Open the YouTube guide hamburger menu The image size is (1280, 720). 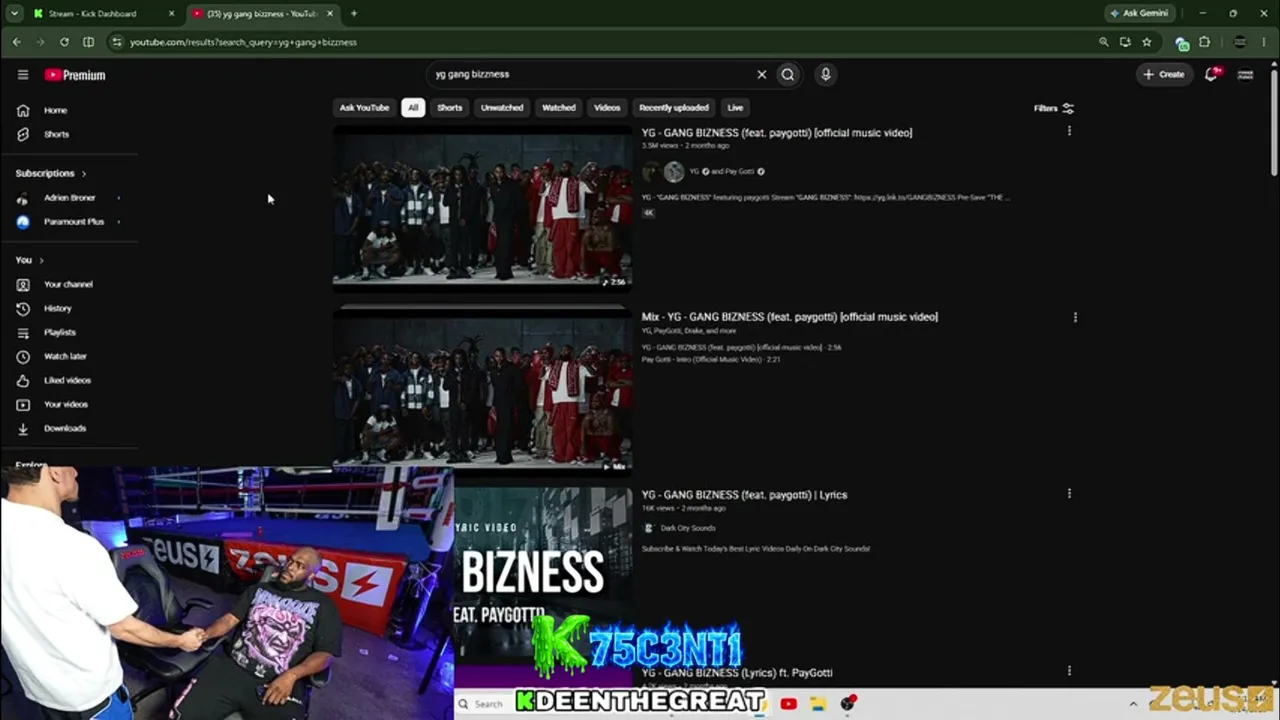23,75
